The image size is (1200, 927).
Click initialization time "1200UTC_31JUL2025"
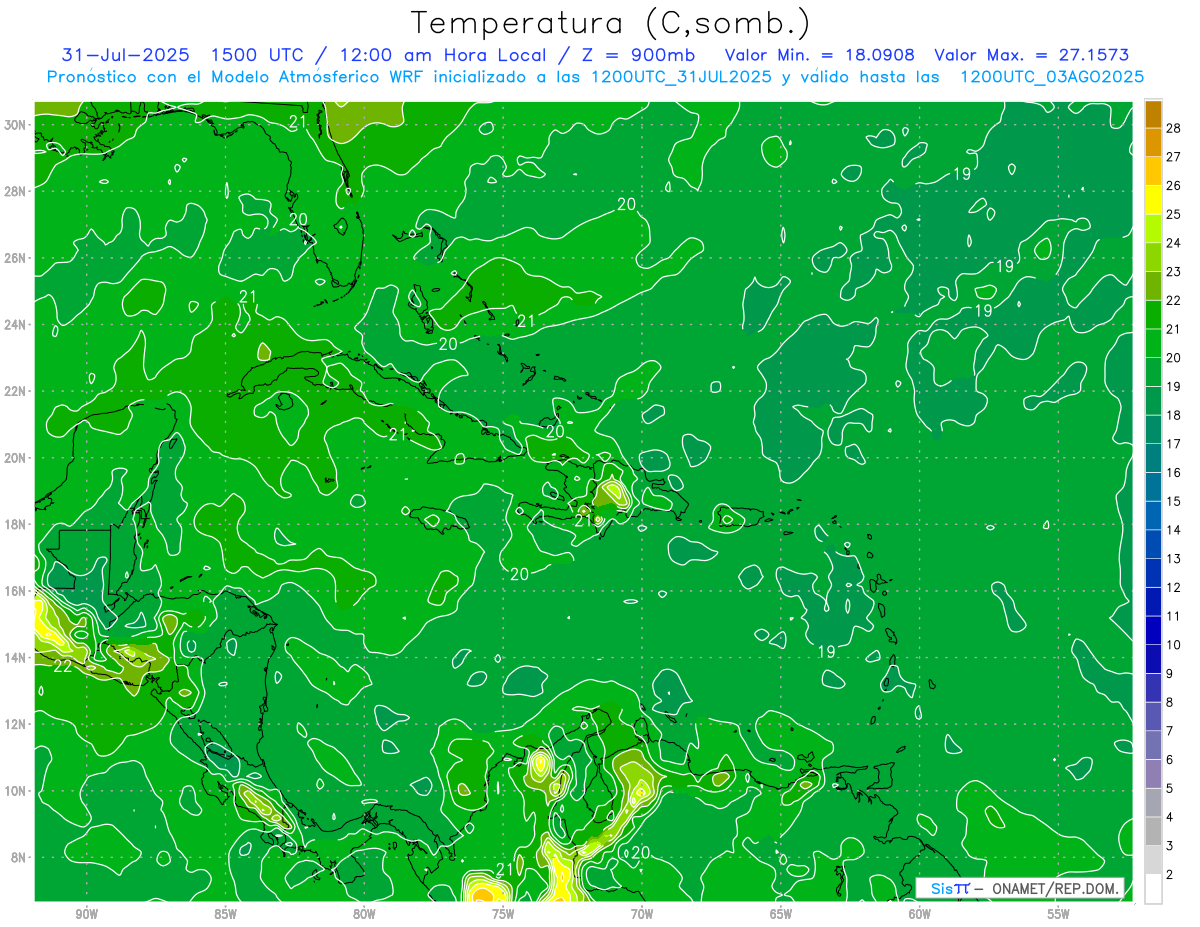coord(682,77)
